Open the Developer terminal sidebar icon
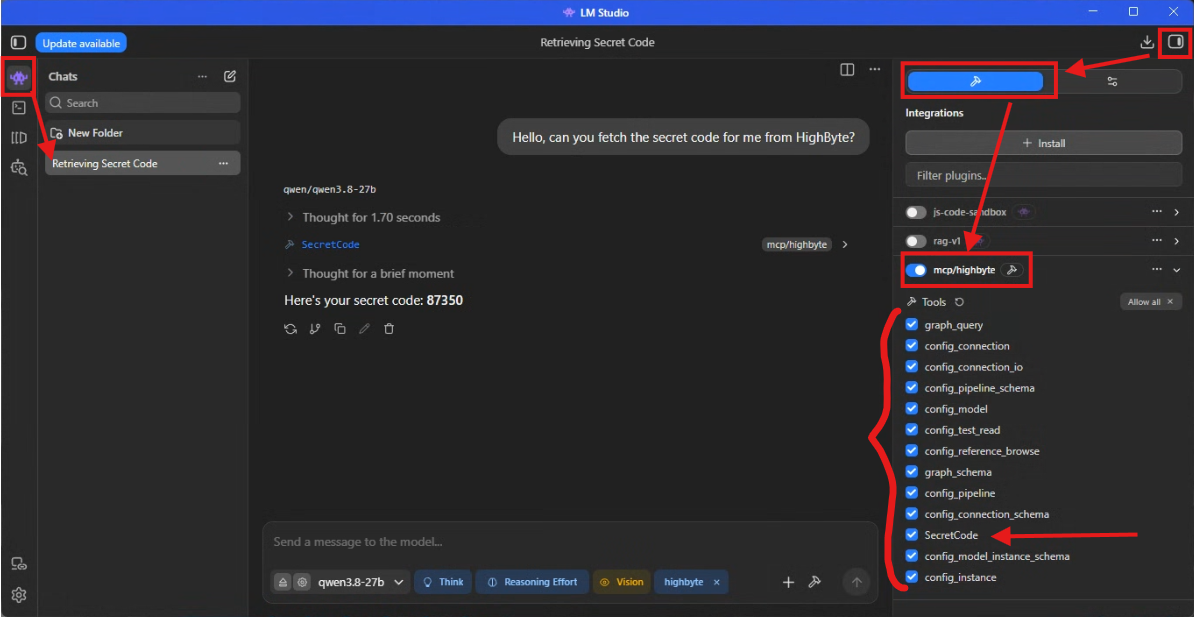 [19, 107]
